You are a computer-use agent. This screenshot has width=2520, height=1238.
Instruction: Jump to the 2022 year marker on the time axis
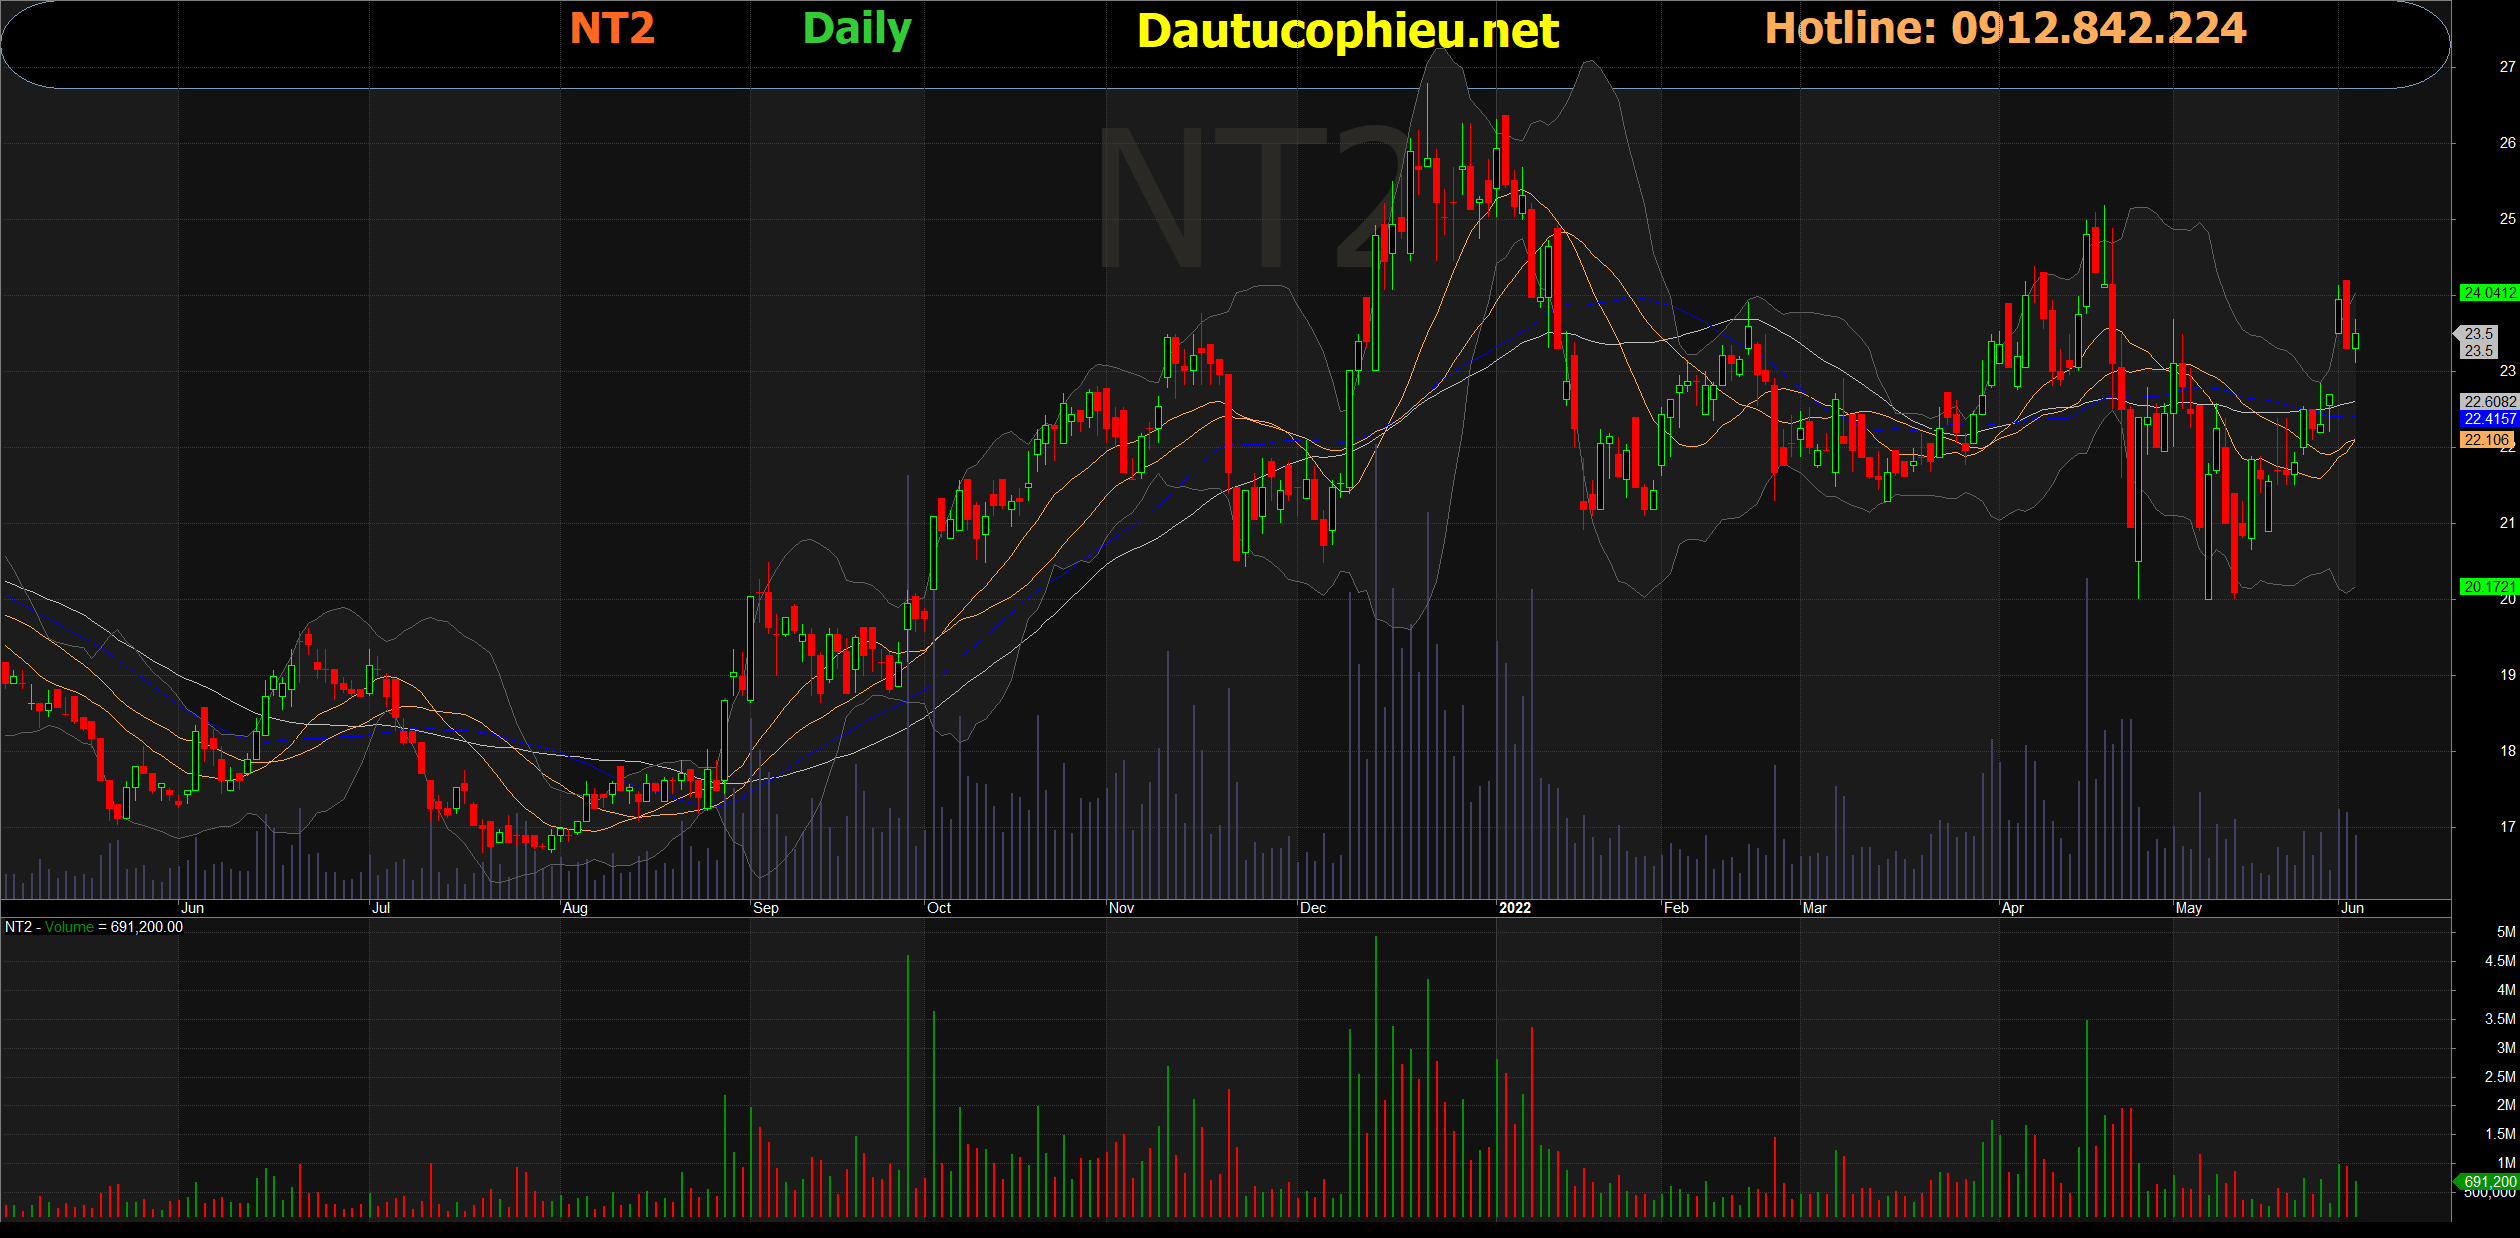click(x=1514, y=908)
